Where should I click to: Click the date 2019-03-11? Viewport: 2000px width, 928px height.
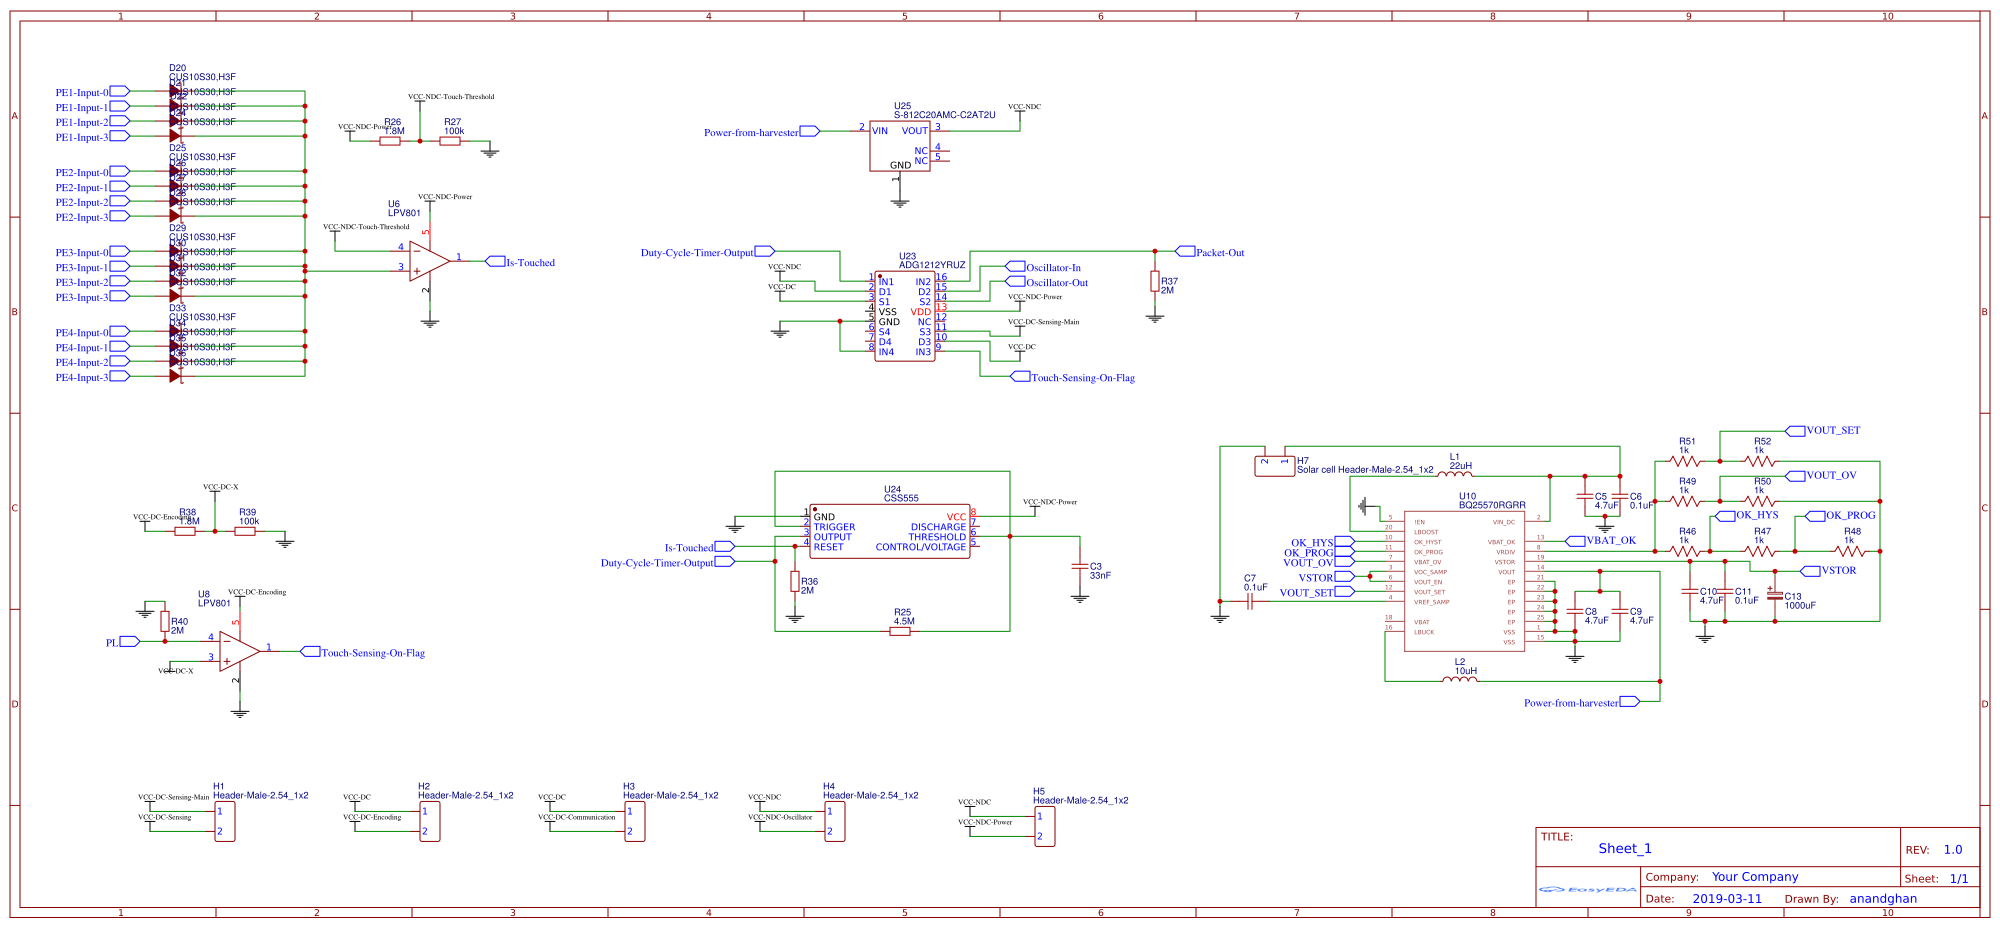1727,899
